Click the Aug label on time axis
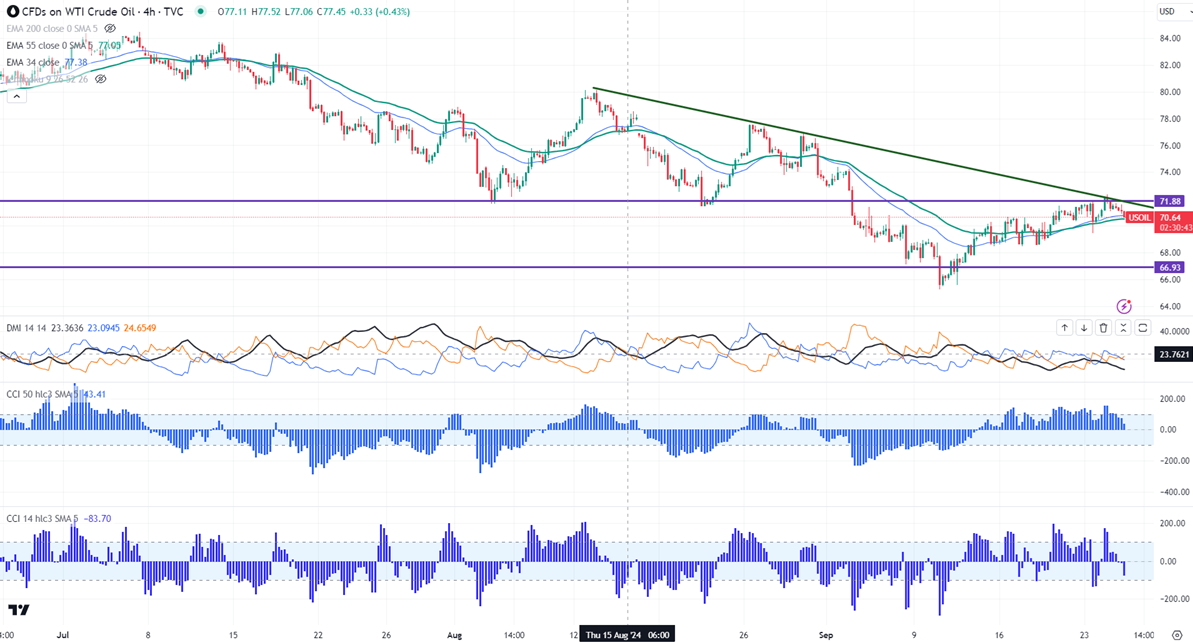 click(x=454, y=634)
